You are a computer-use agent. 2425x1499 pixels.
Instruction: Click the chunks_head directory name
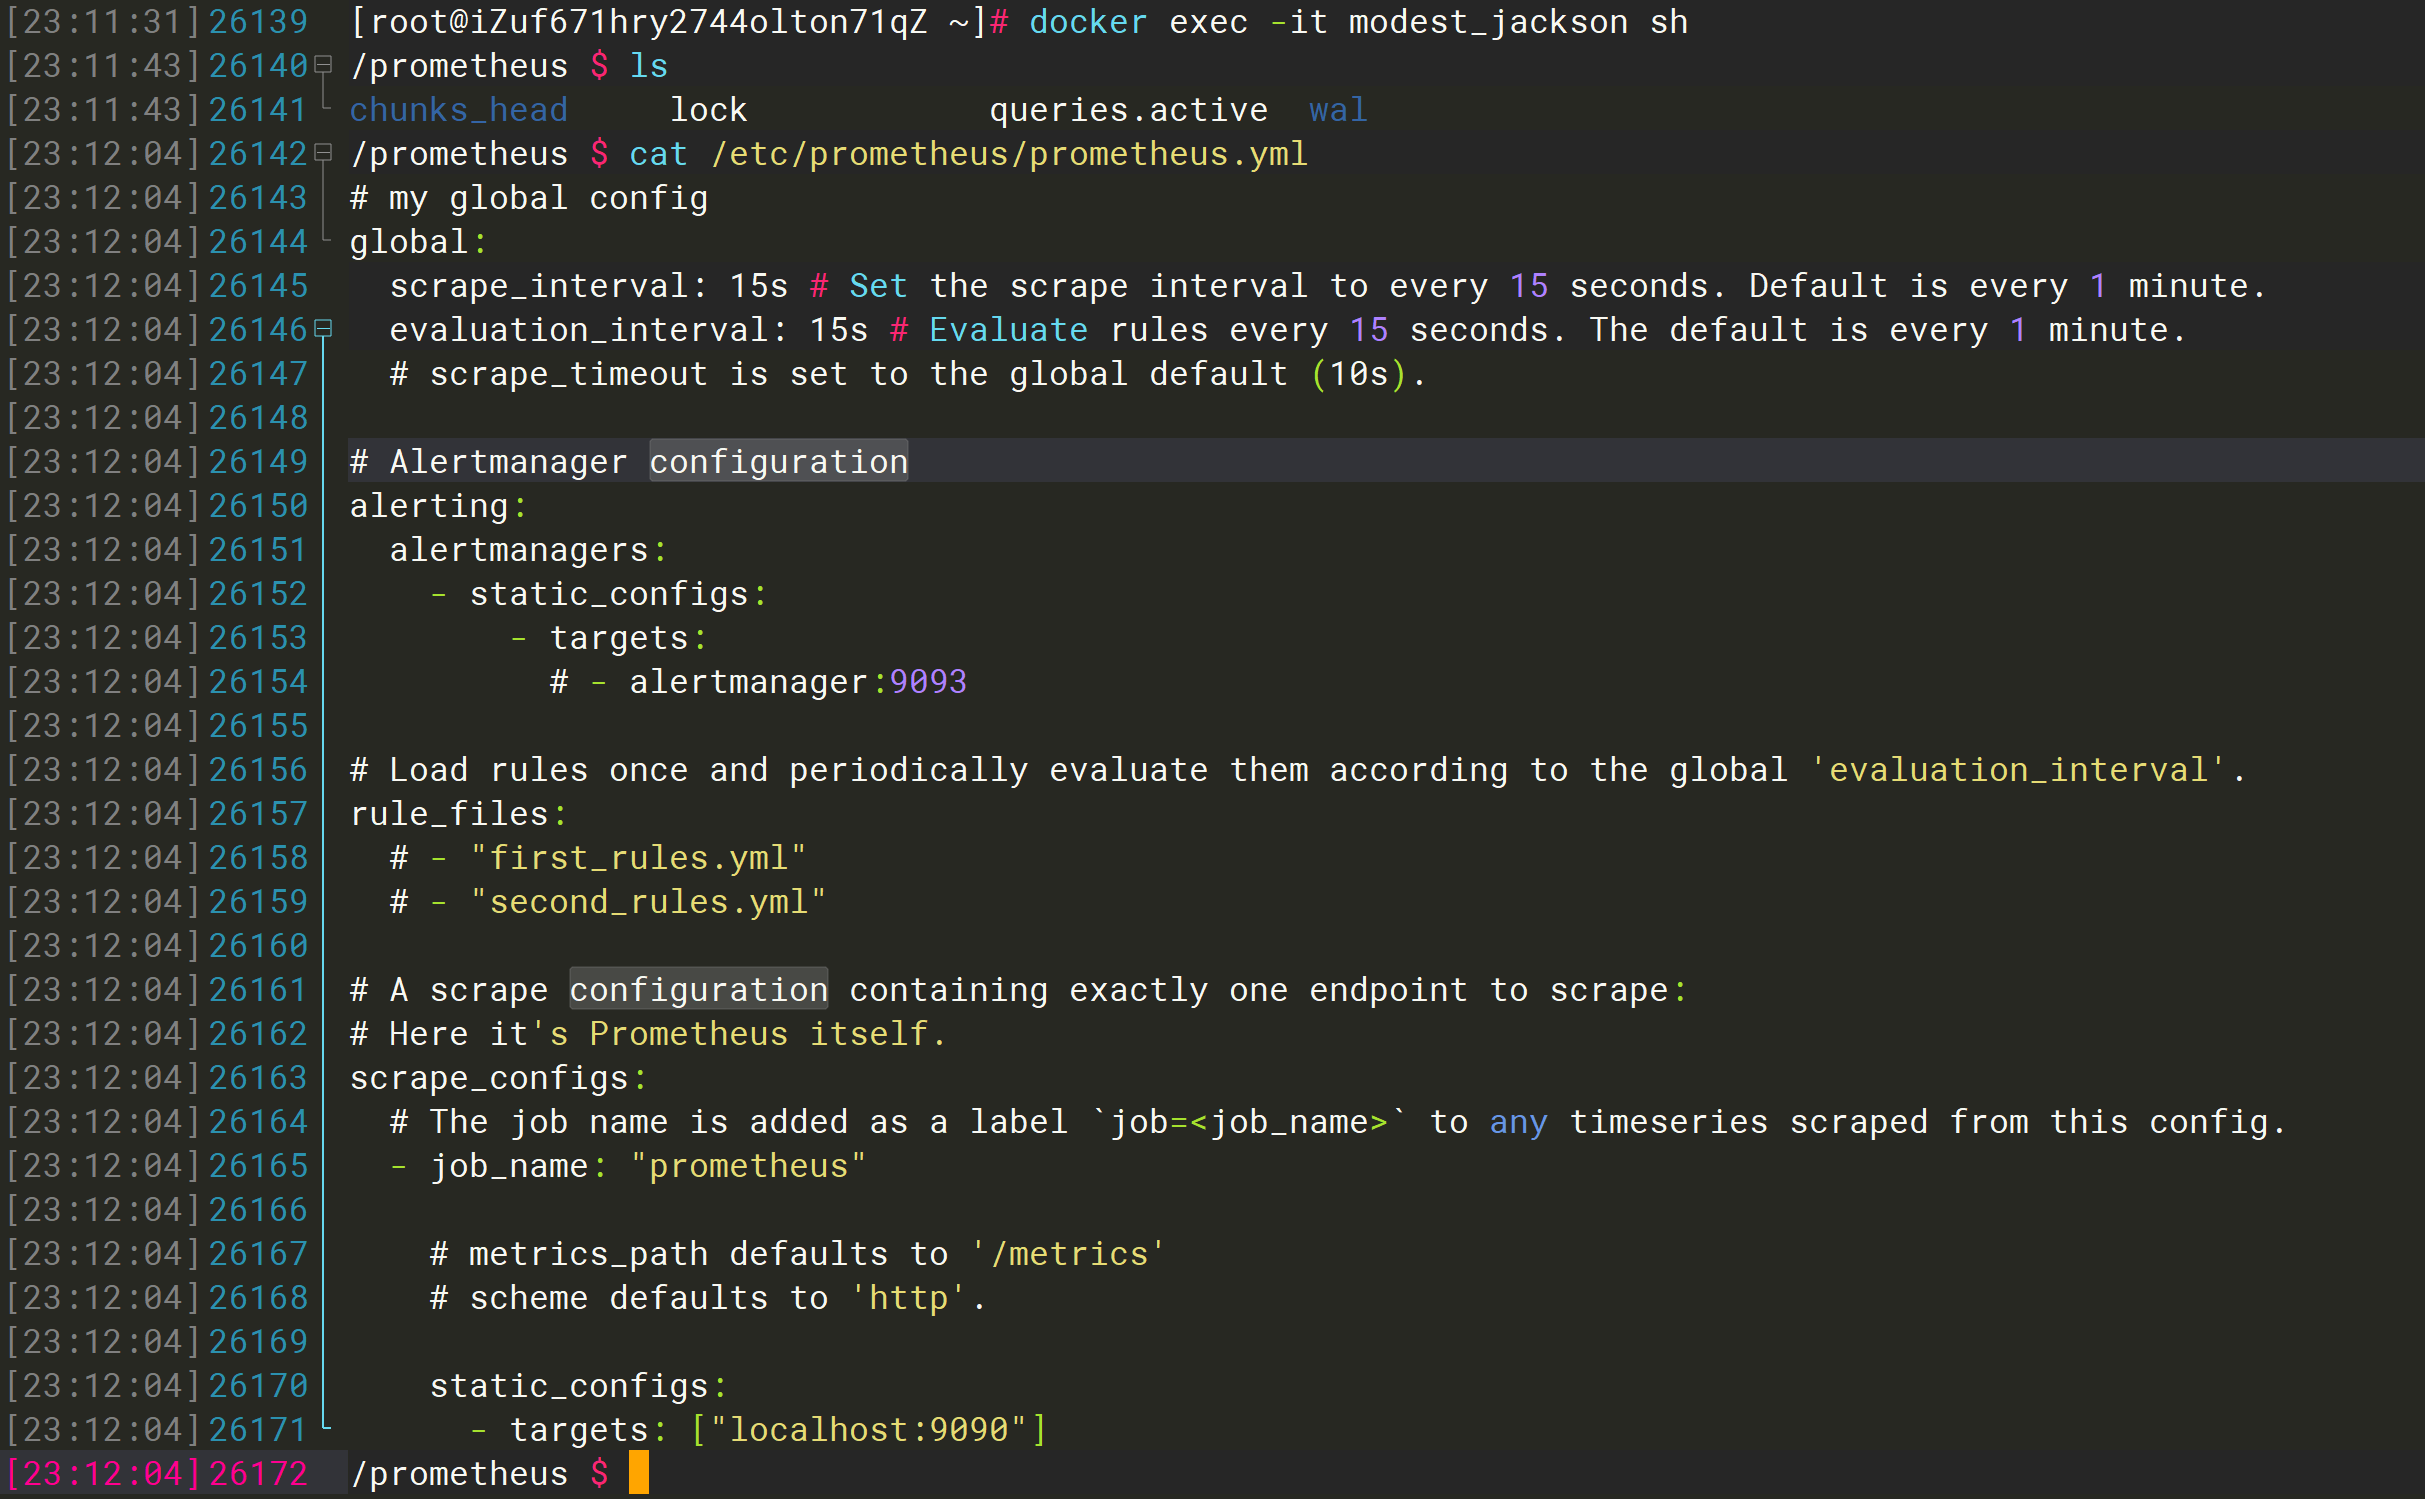pos(458,109)
